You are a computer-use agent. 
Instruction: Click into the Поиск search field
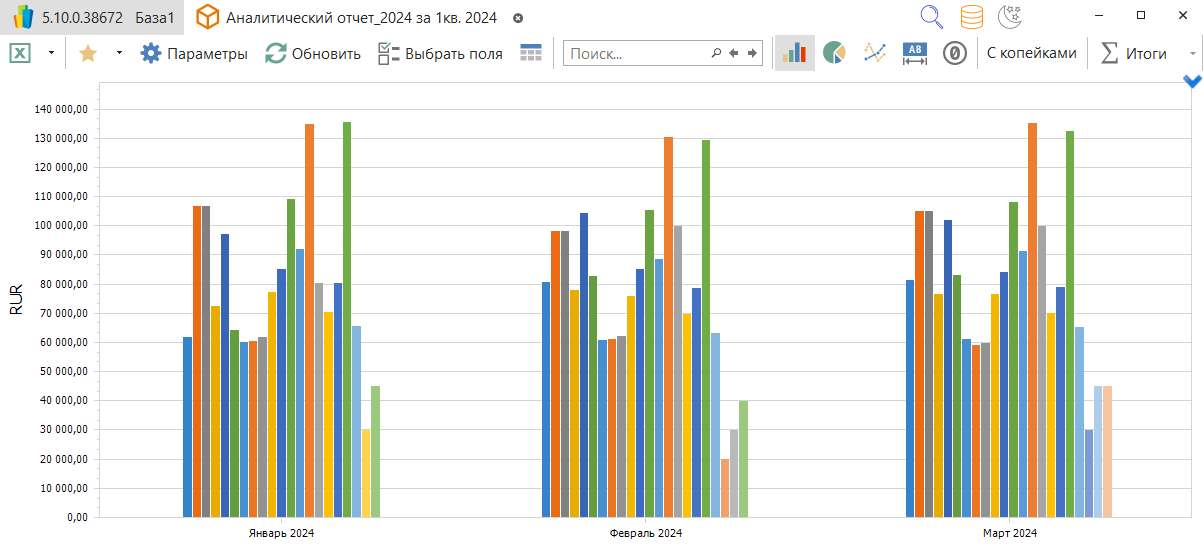pyautogui.click(x=635, y=53)
